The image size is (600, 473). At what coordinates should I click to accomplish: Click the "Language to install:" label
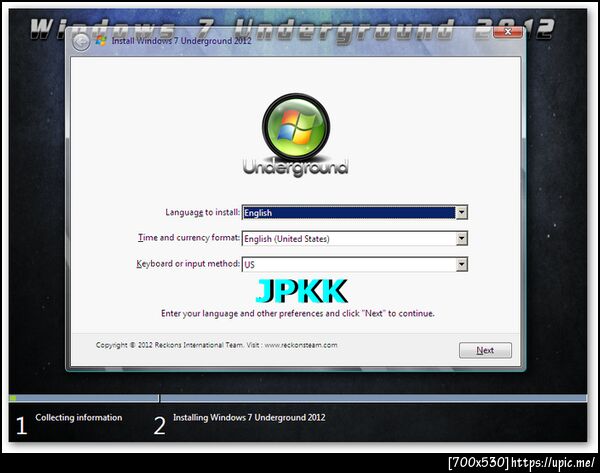tap(202, 212)
